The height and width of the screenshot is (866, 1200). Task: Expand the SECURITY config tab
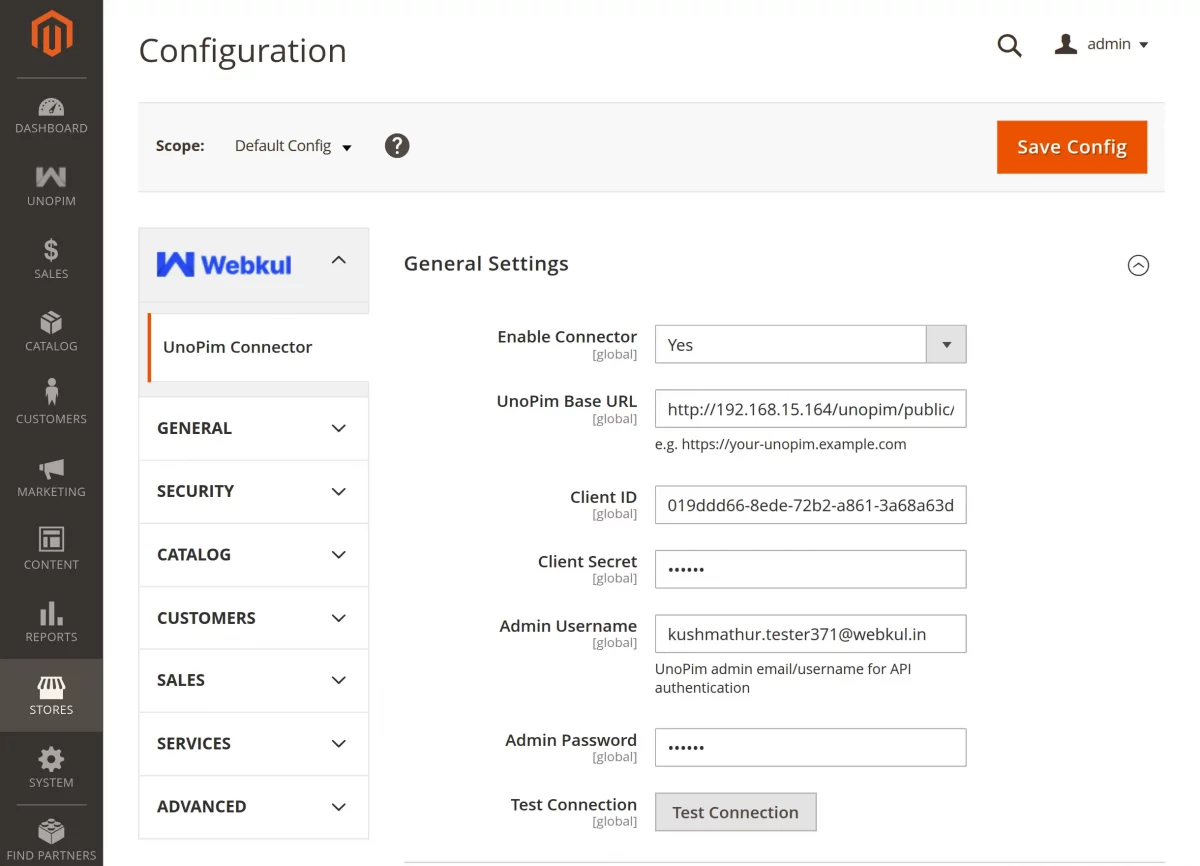point(253,491)
